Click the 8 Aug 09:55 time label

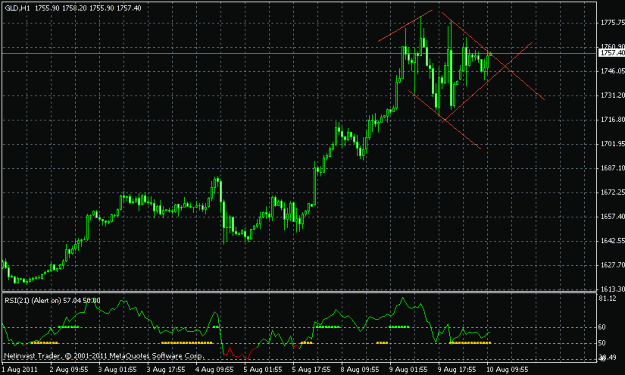[x=360, y=369]
